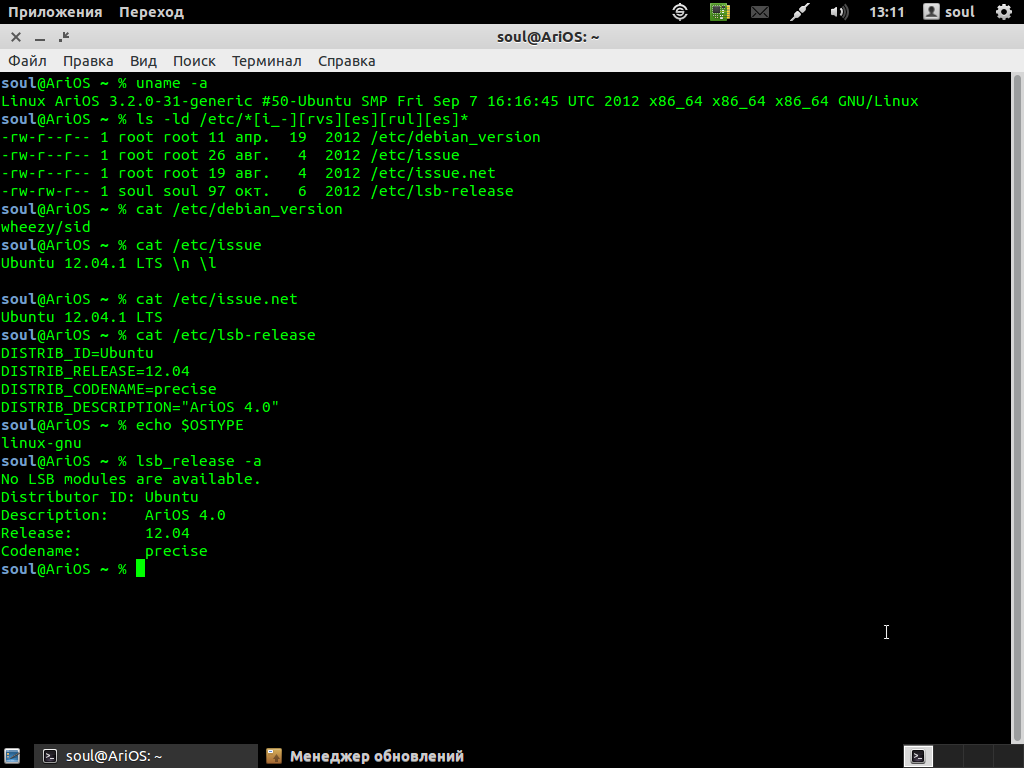
Task: Click the 'uname -a' command text
Action: pos(171,83)
